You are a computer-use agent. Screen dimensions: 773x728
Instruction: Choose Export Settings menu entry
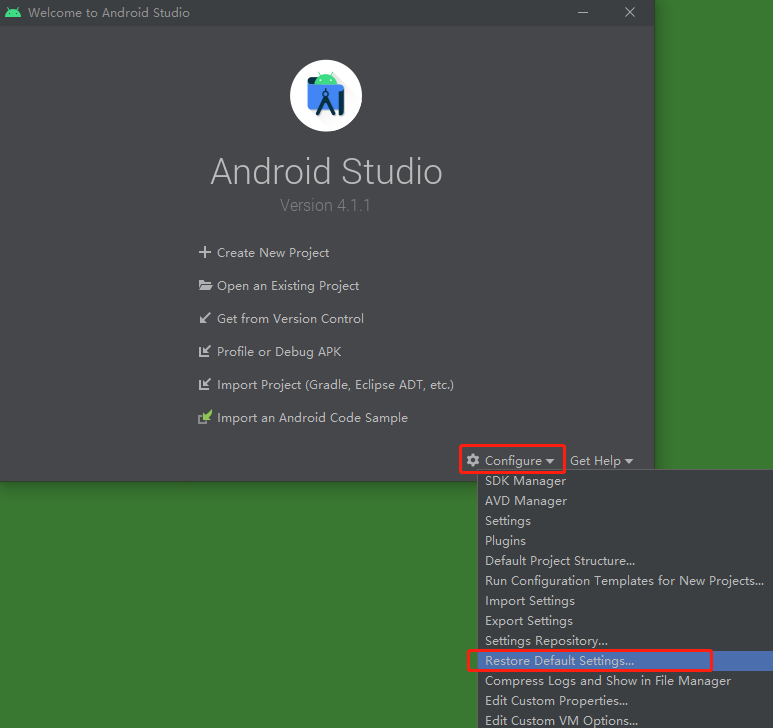click(625, 621)
